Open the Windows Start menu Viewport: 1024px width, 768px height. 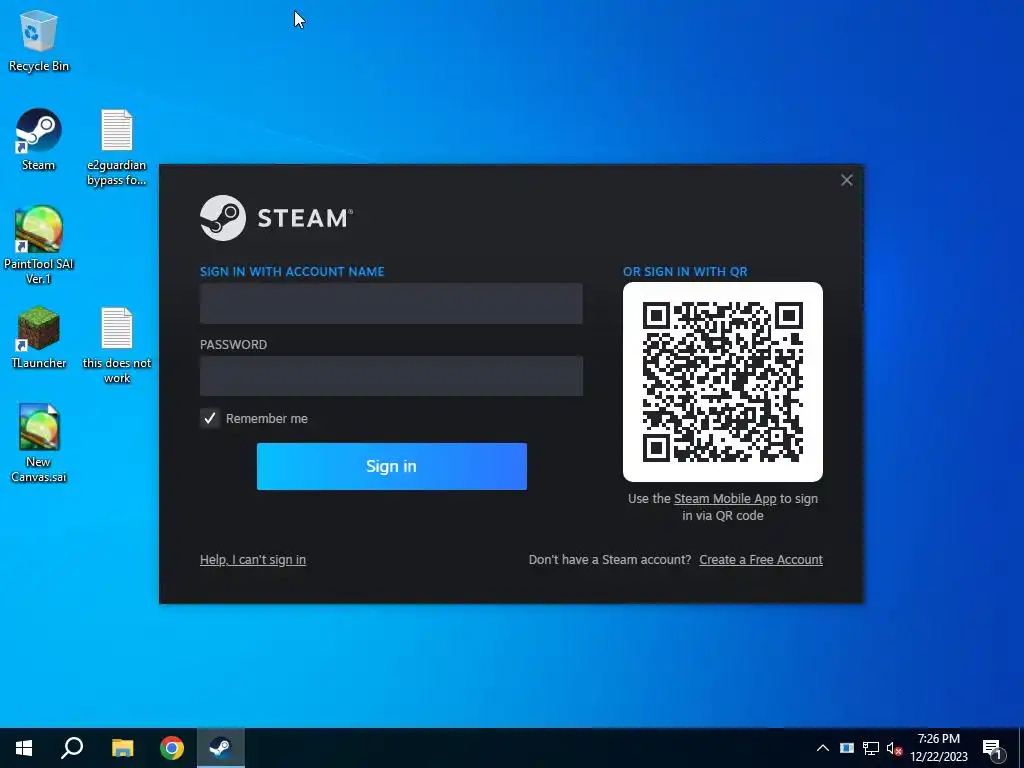pos(24,748)
